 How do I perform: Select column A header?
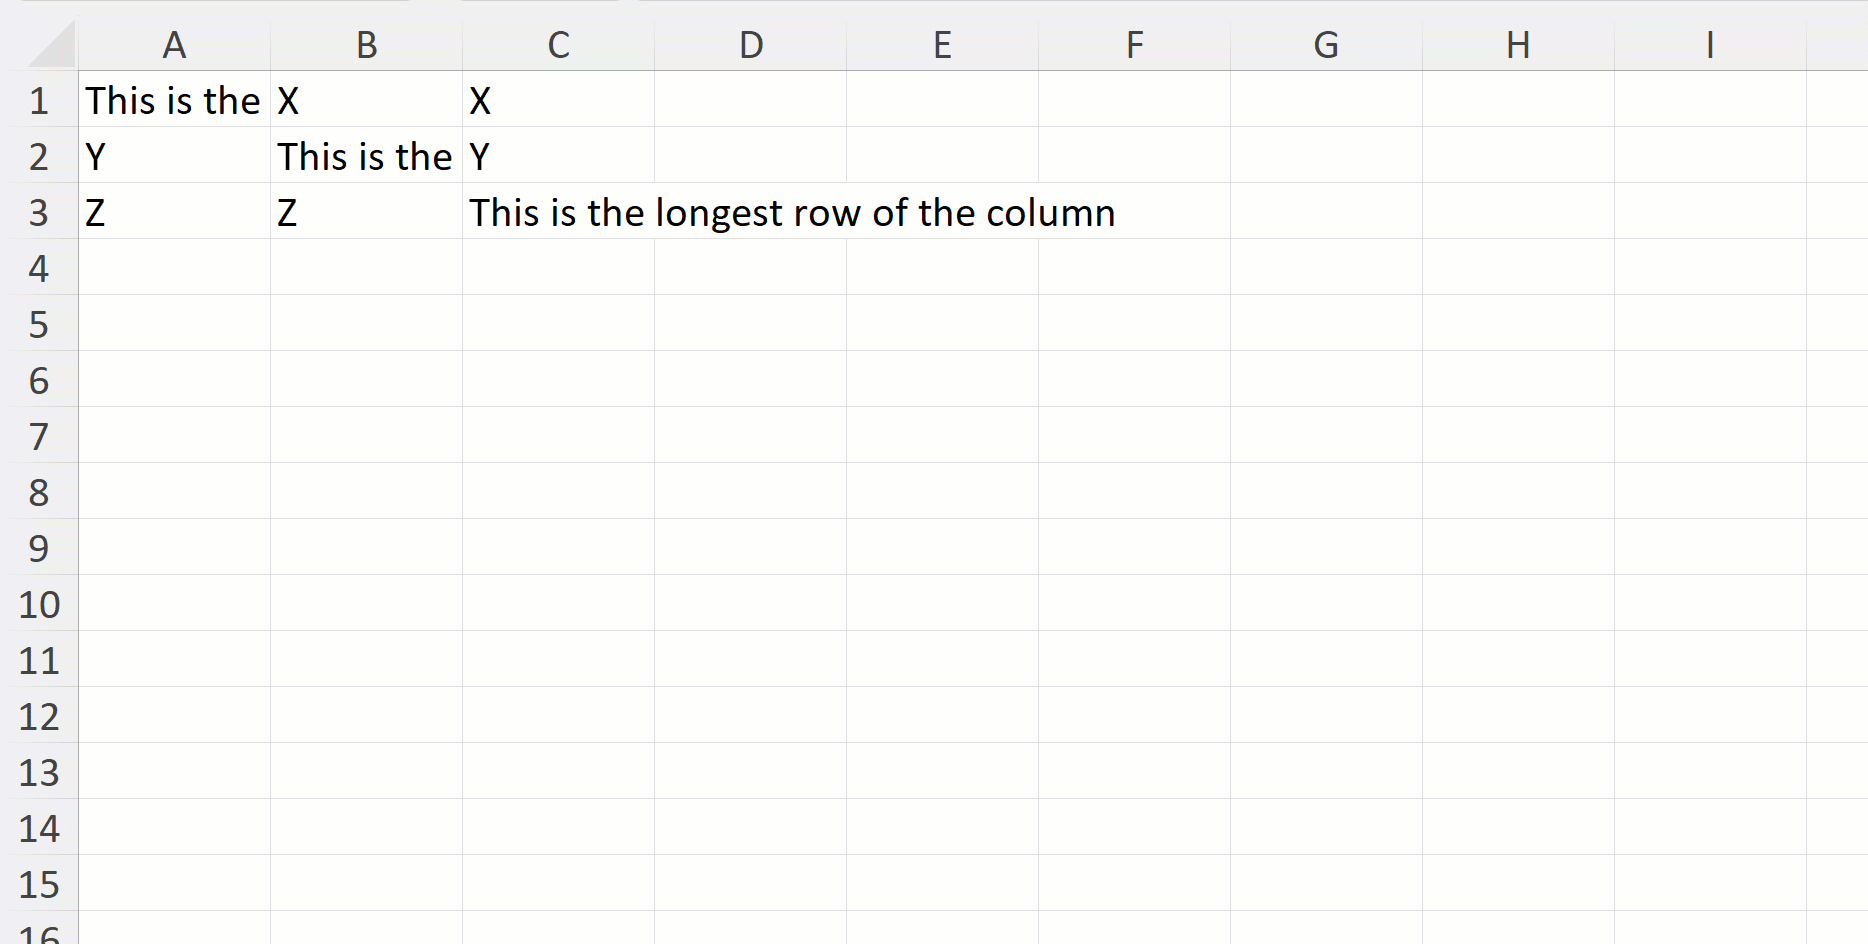pyautogui.click(x=174, y=45)
